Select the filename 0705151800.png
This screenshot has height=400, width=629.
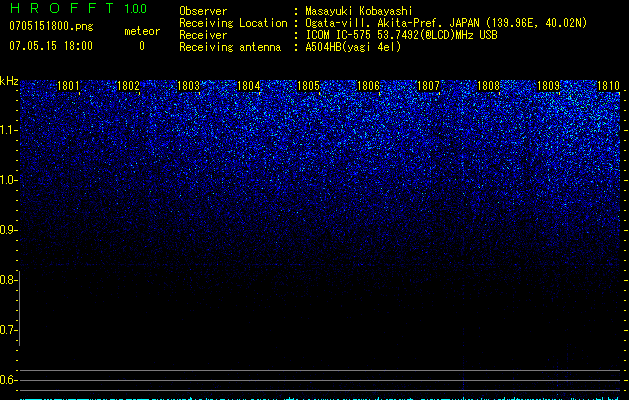coord(51,27)
